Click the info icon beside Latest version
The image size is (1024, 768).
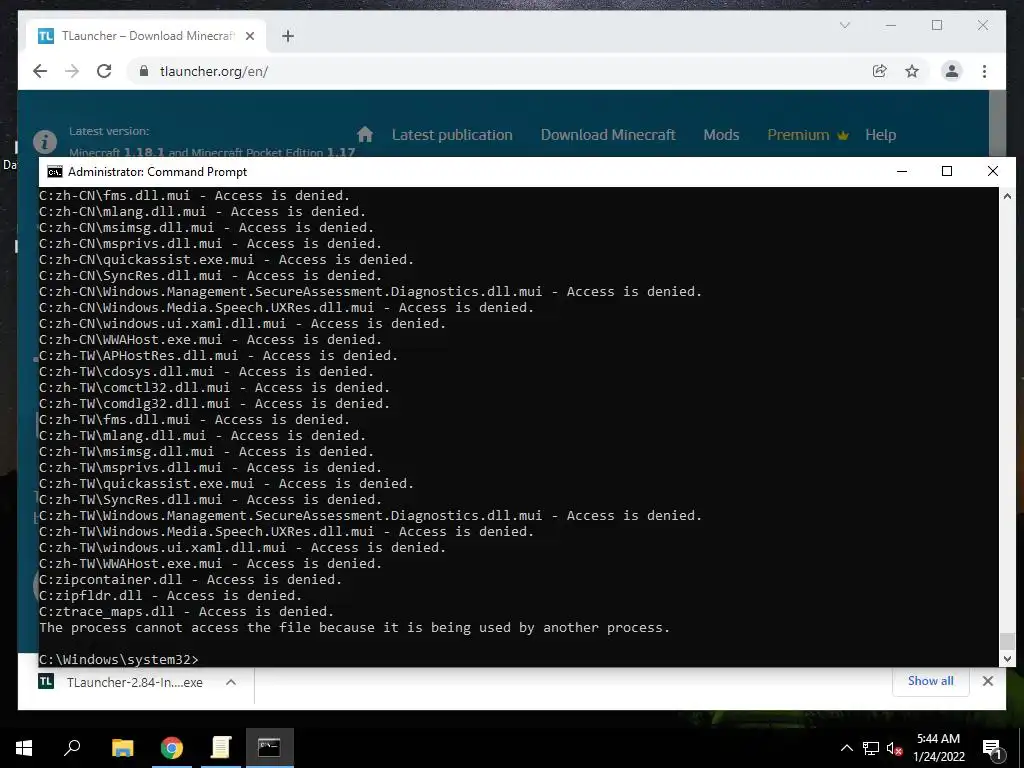pos(44,141)
